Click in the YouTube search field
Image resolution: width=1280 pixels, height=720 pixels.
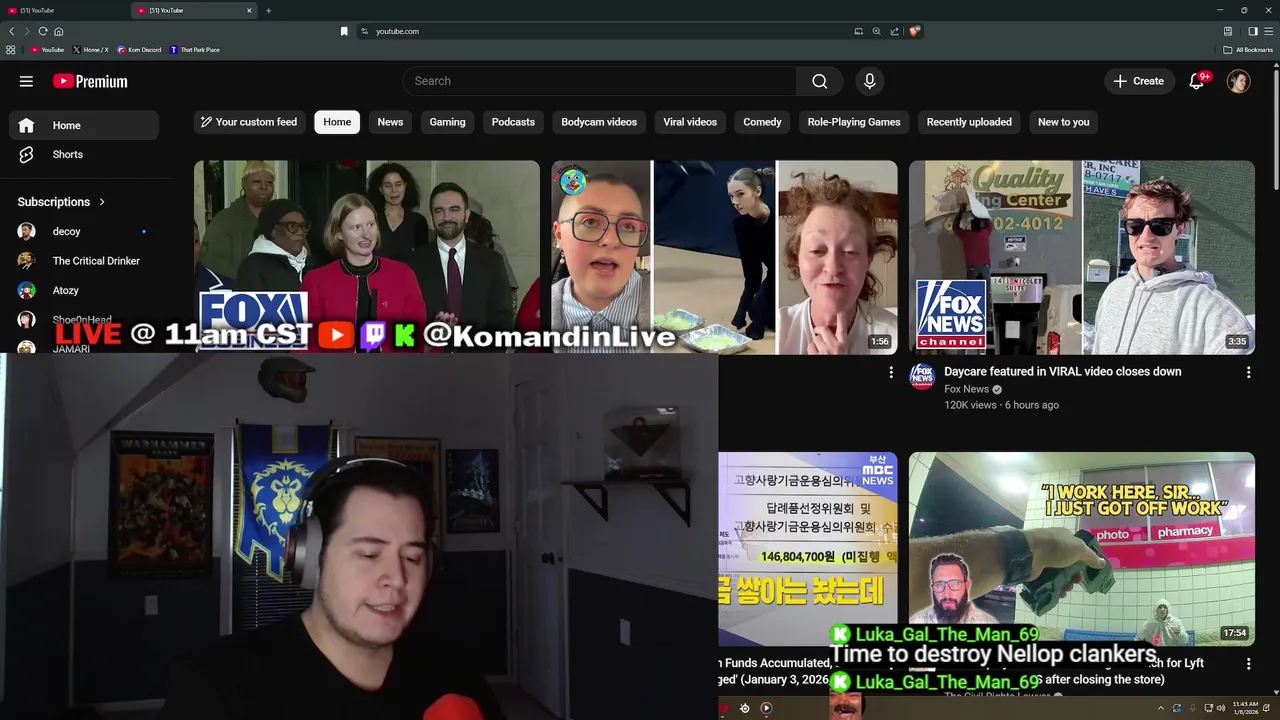pyautogui.click(x=600, y=81)
